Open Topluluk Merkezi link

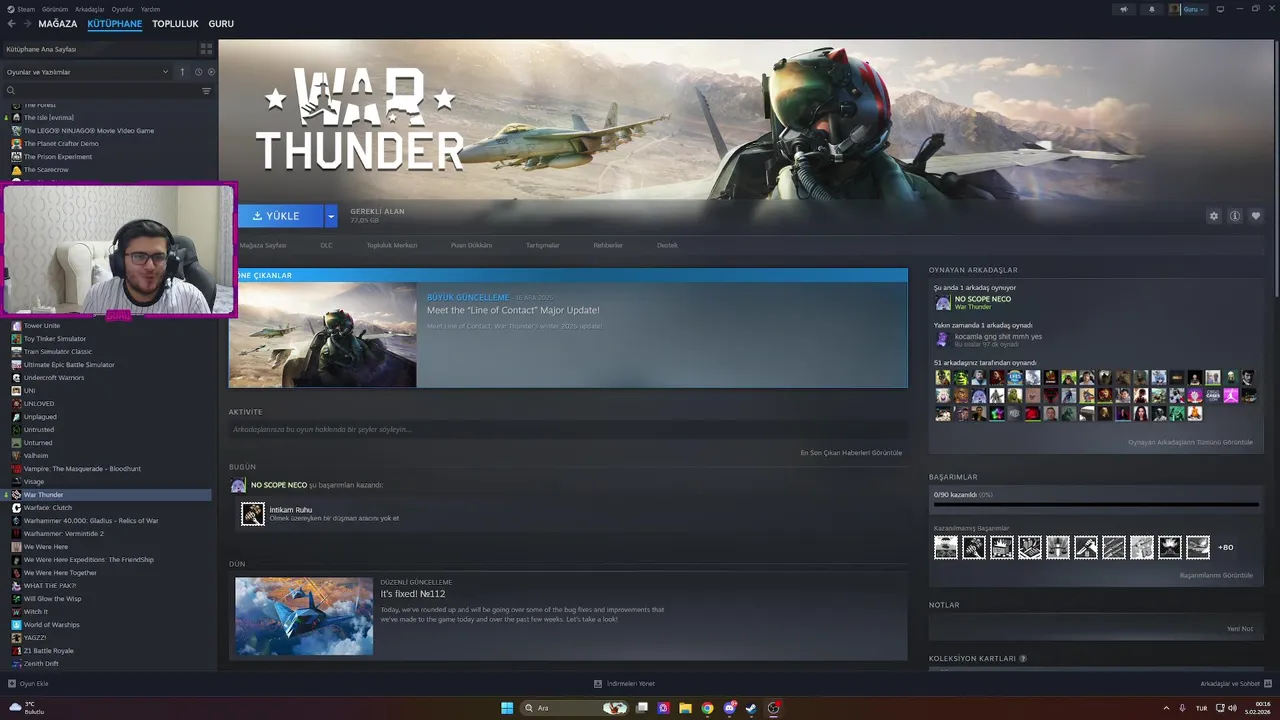tap(392, 245)
